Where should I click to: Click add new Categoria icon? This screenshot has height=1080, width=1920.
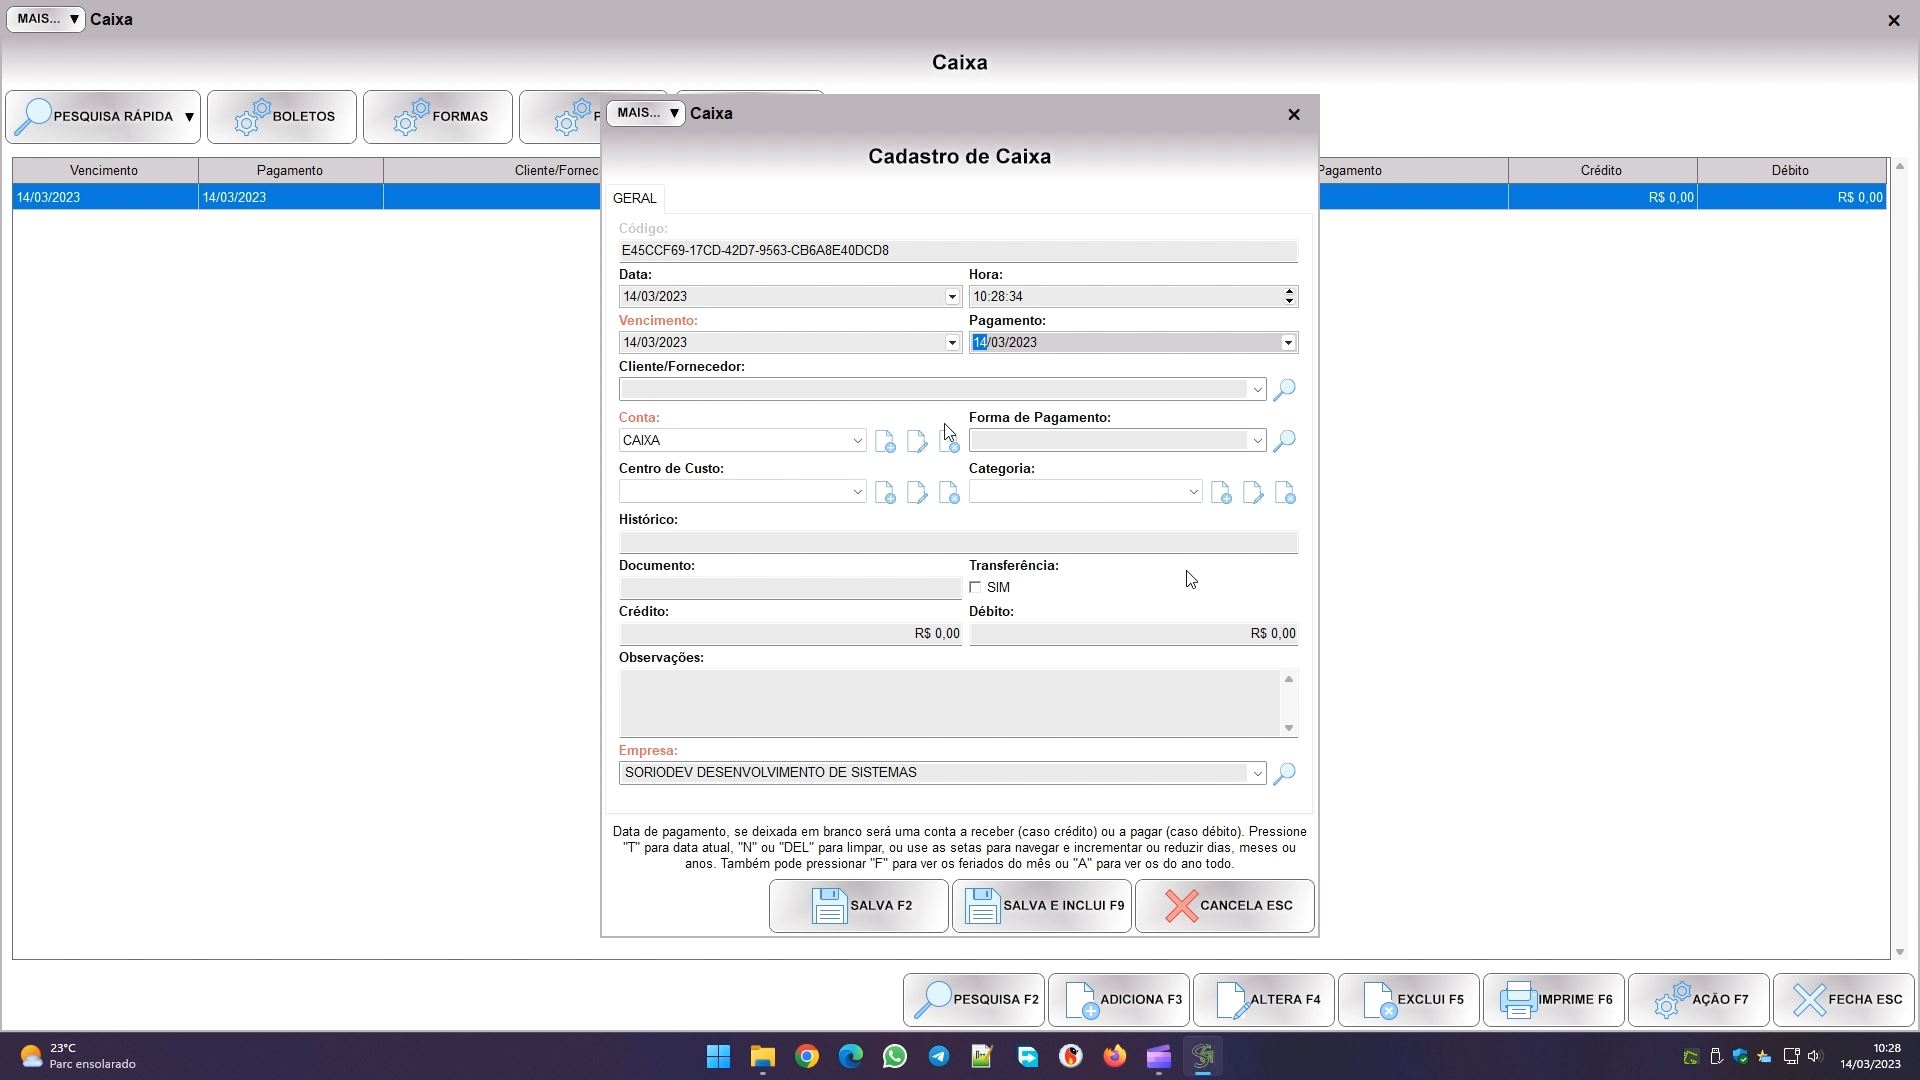tap(1220, 492)
